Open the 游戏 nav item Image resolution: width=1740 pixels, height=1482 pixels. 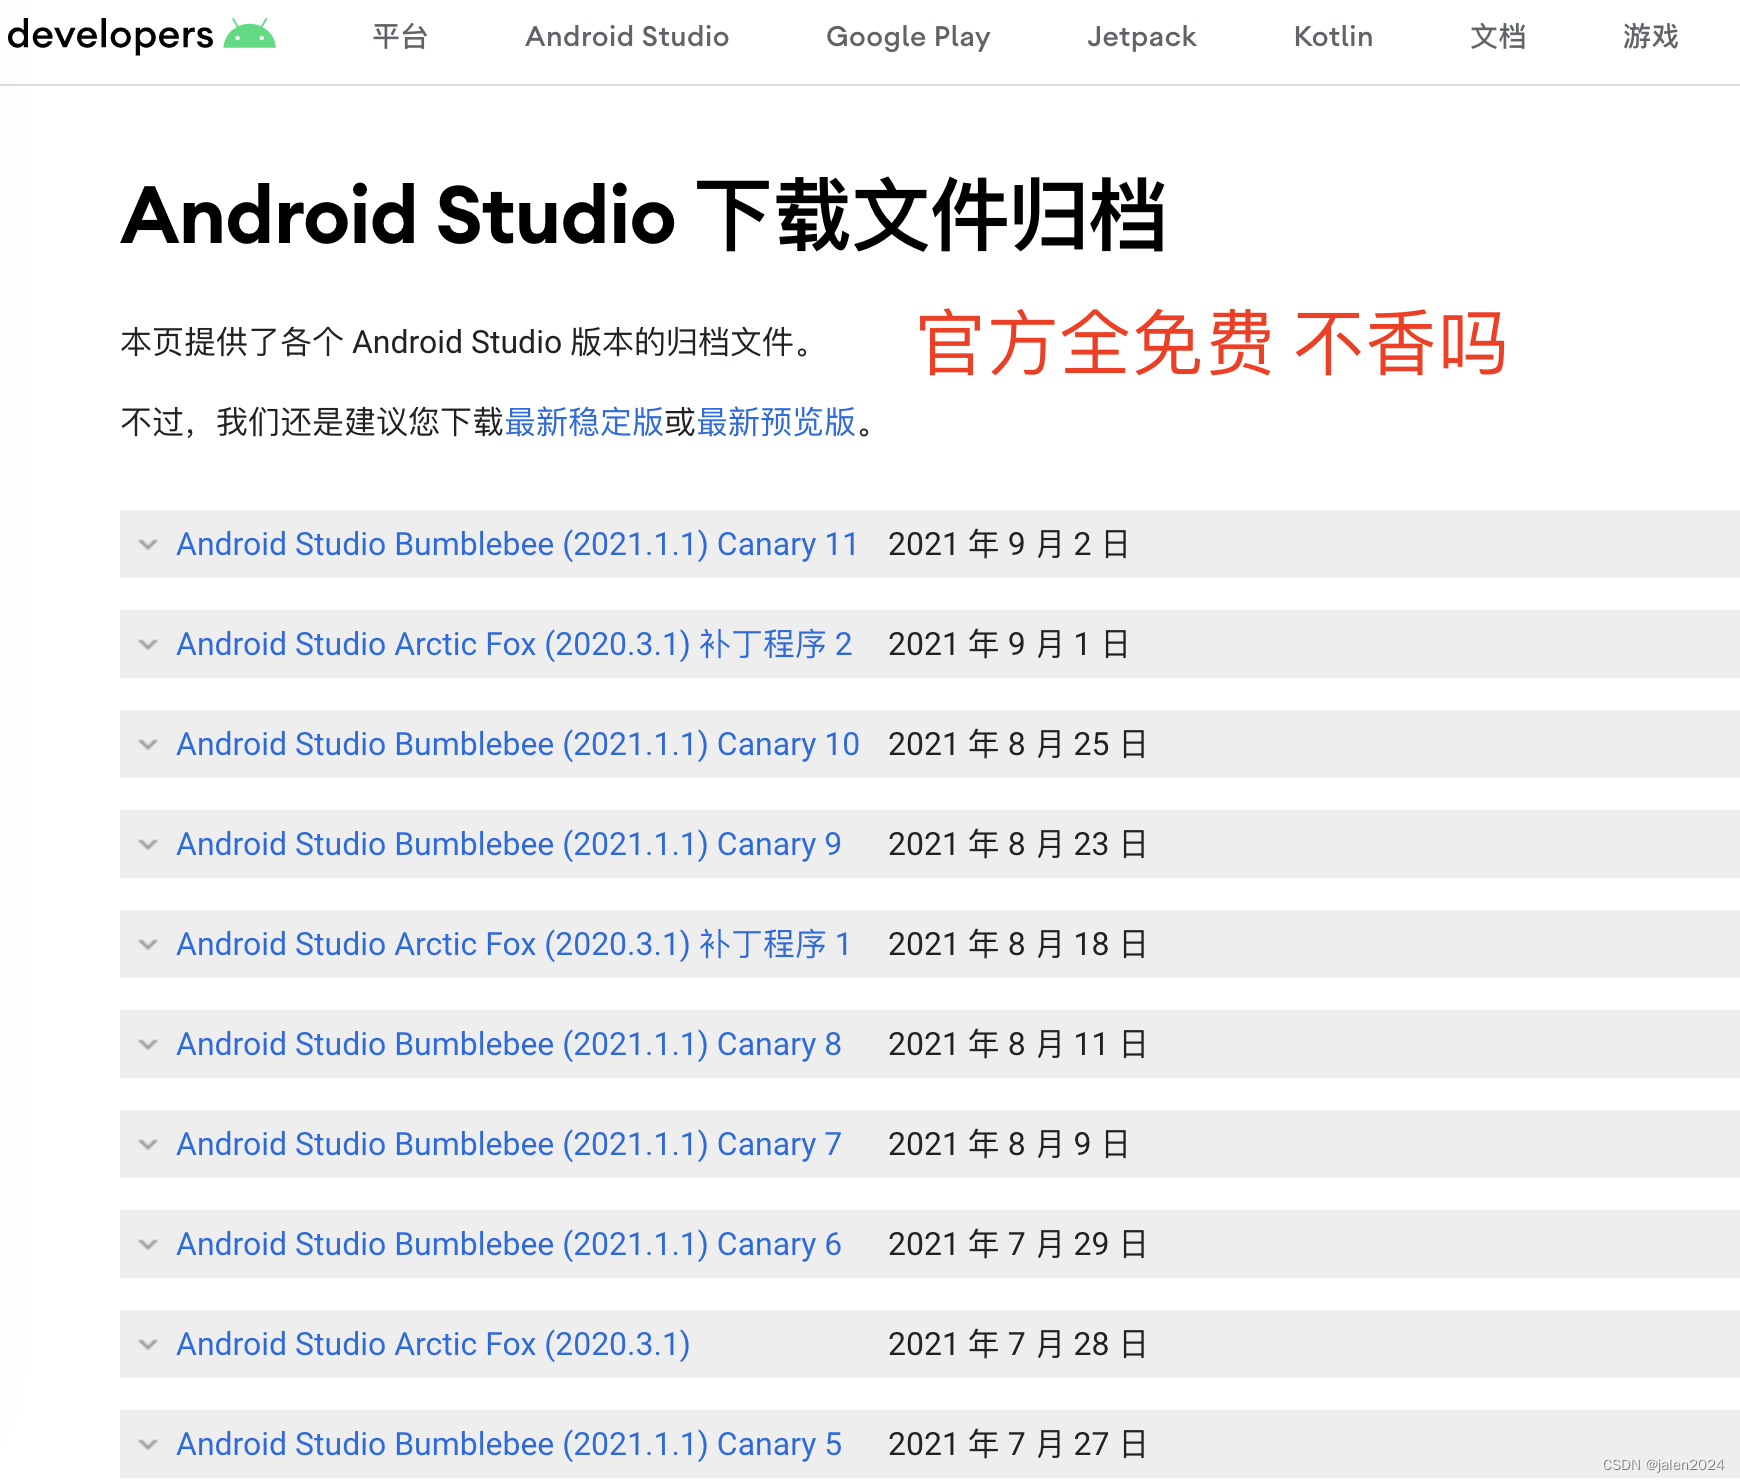click(x=1650, y=37)
